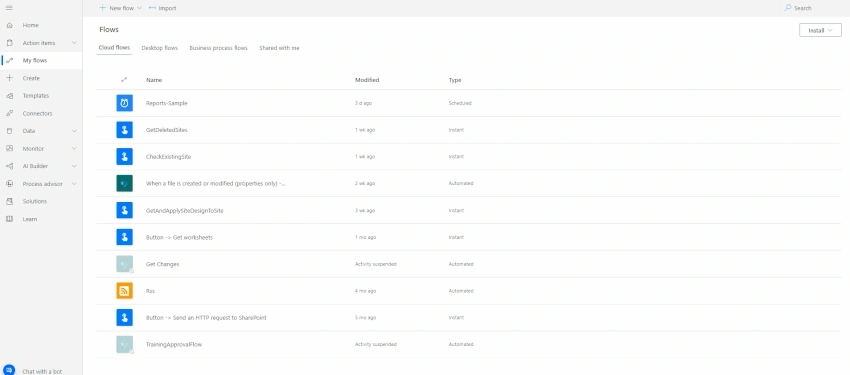The image size is (850, 375).
Task: Click the flow type column header icon
Action: [124, 80]
